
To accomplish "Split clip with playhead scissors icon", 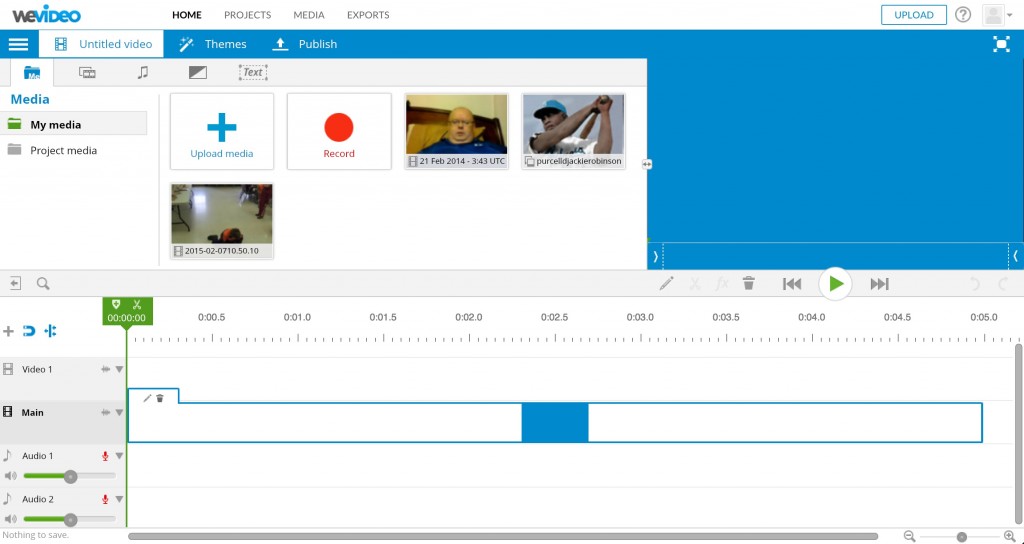I will pos(136,304).
